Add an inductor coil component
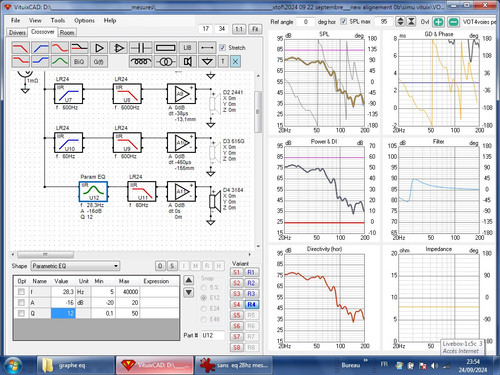This screenshot has width=500, height=375. click(x=141, y=62)
